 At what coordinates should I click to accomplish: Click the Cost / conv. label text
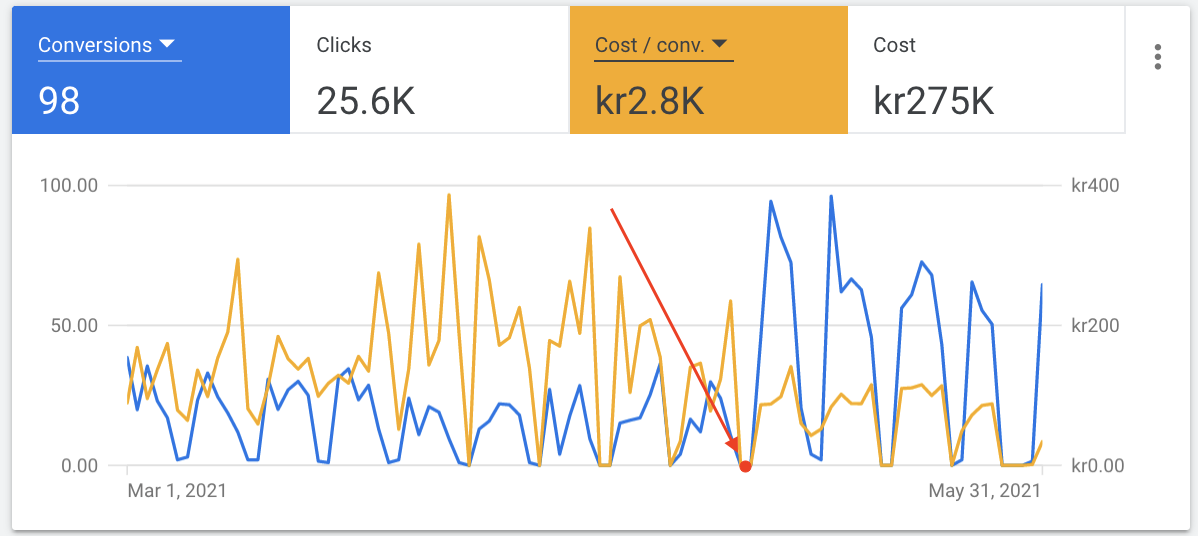649,45
